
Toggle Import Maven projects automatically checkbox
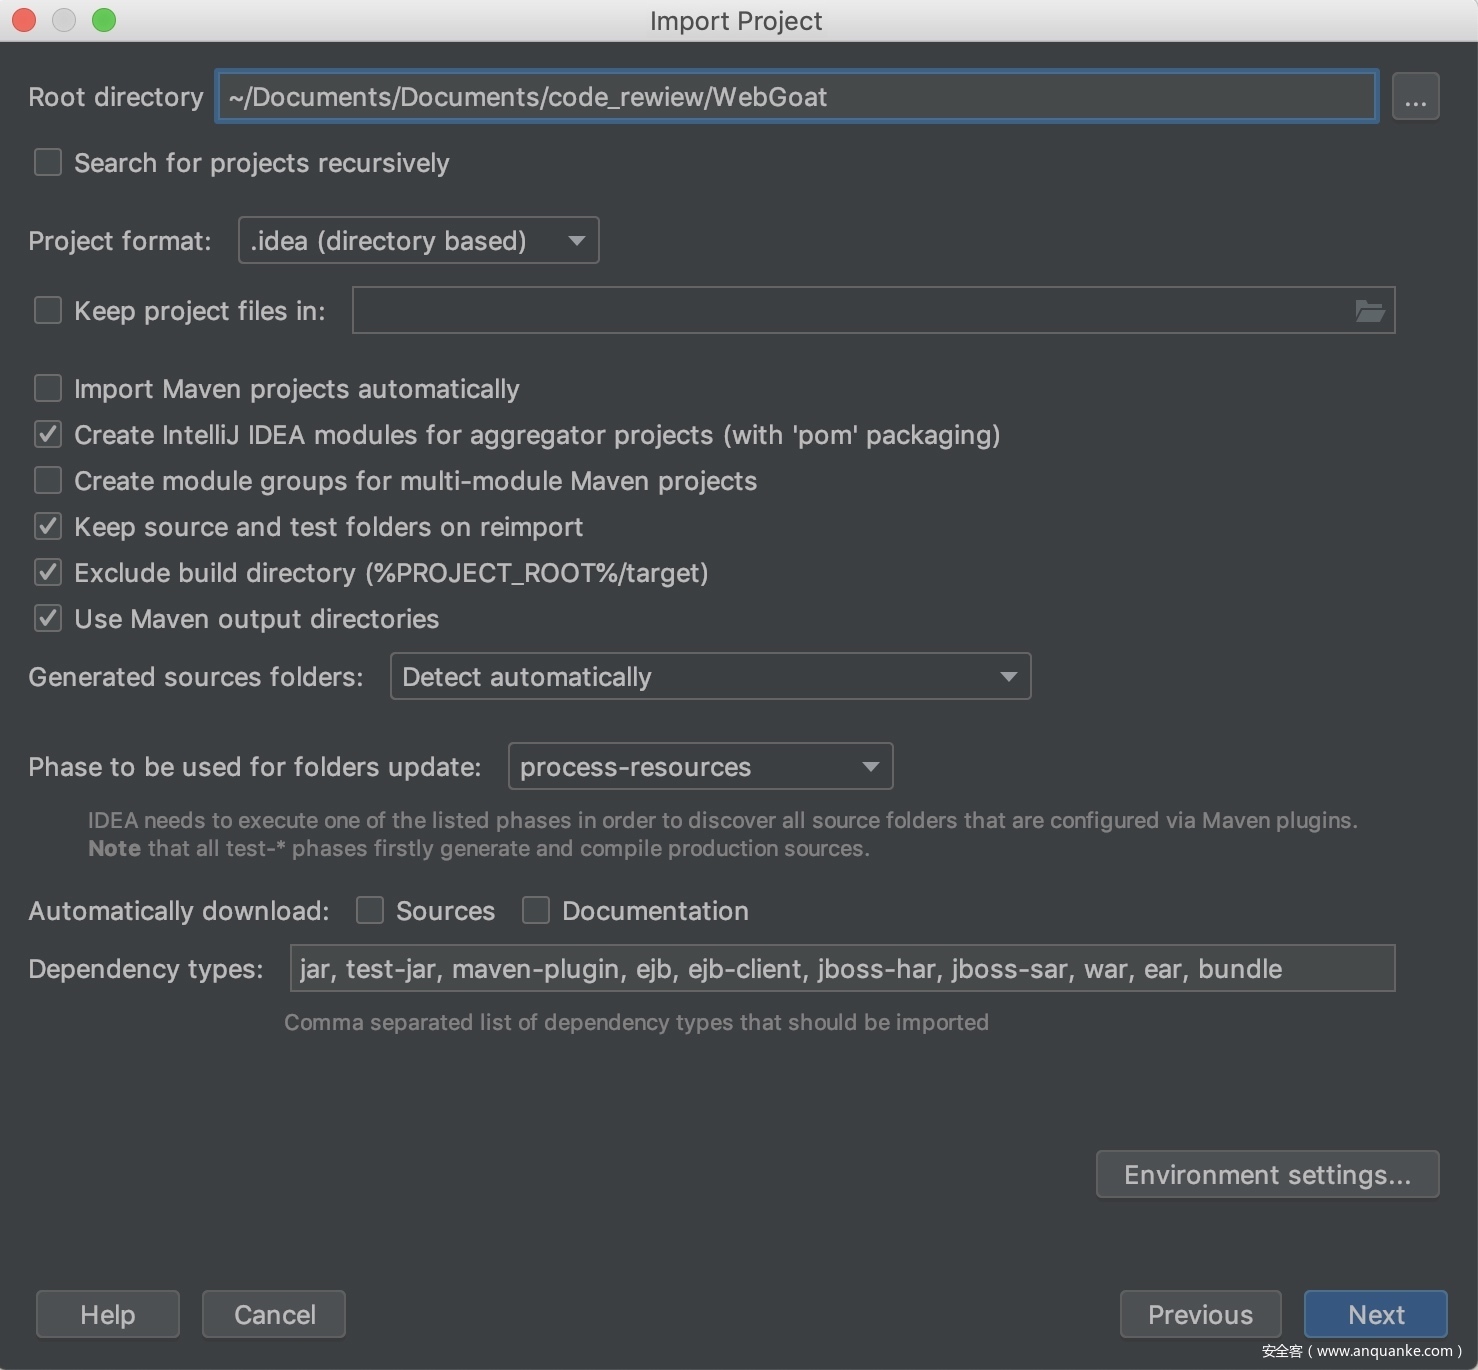(x=48, y=388)
